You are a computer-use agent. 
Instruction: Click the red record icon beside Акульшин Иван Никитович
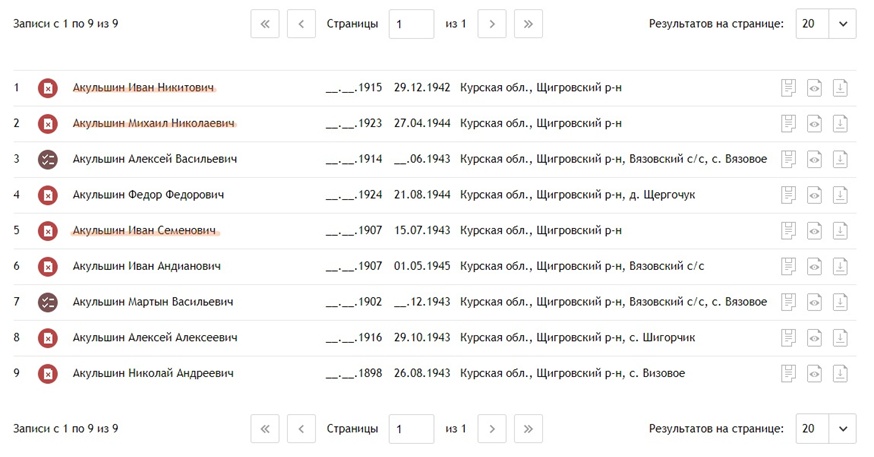[47, 88]
